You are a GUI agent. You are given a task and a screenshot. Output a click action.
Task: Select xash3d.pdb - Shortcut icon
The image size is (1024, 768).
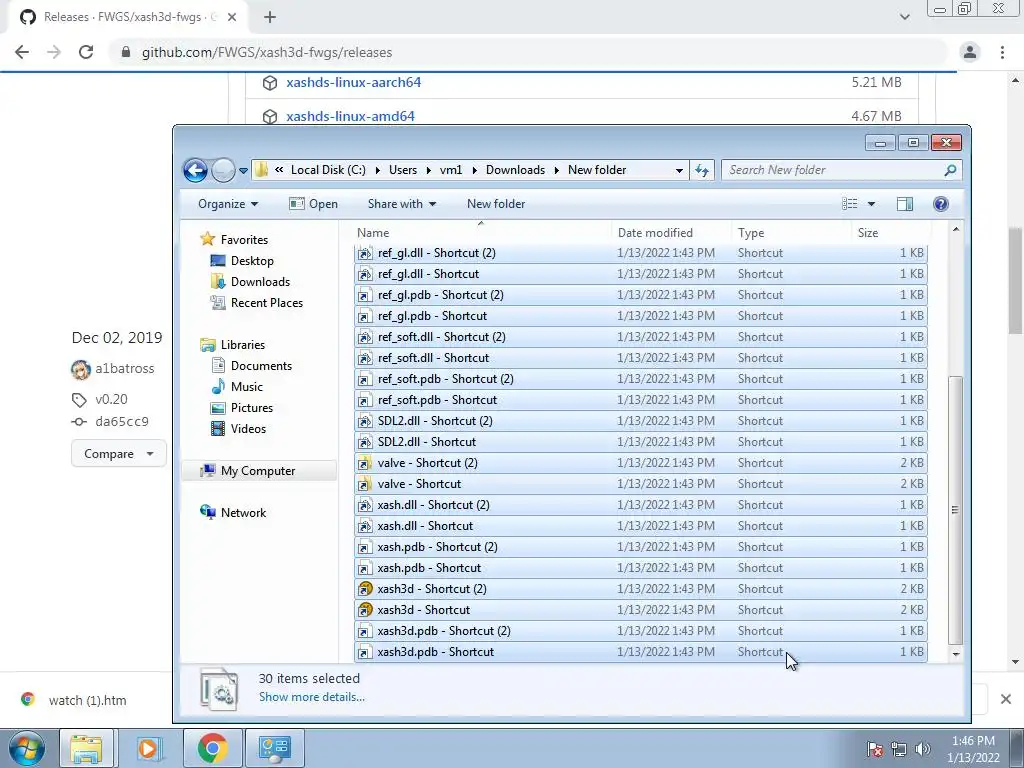[365, 652]
